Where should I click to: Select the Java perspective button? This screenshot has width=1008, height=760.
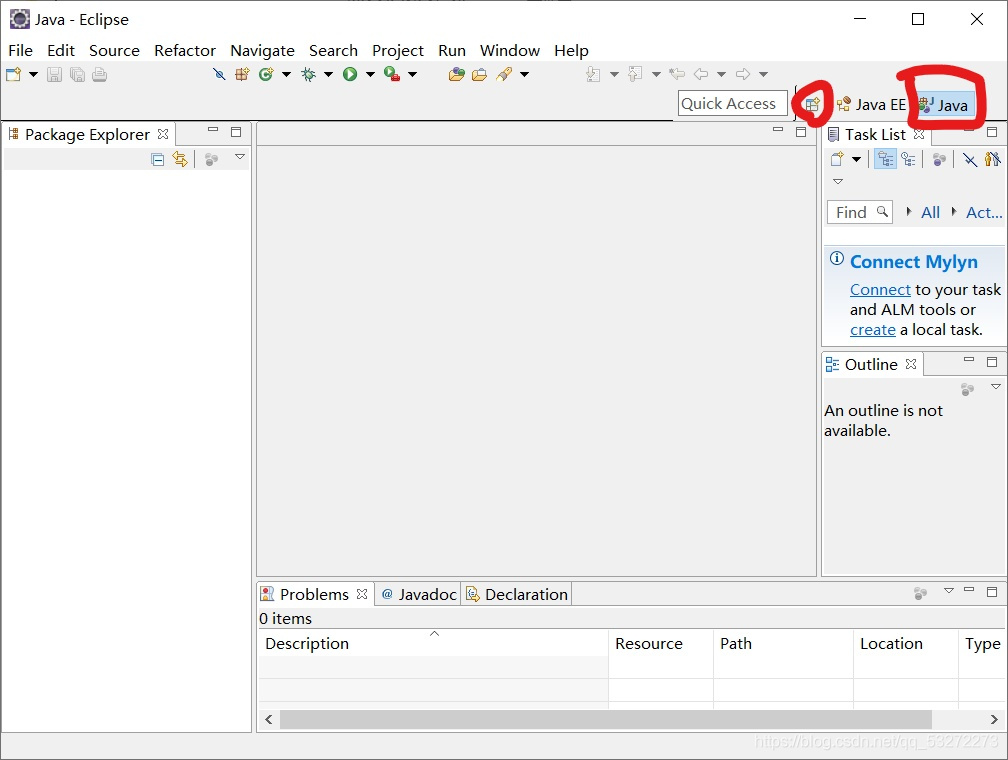[944, 104]
